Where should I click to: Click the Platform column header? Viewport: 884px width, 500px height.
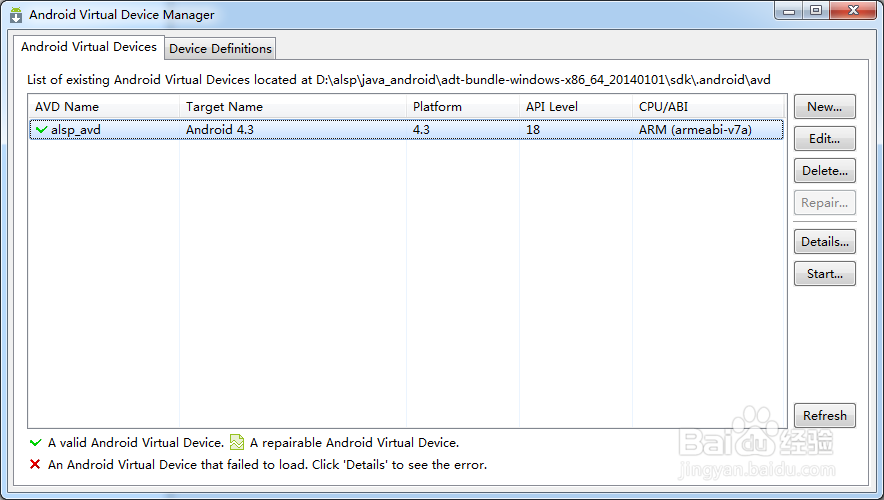tap(462, 107)
